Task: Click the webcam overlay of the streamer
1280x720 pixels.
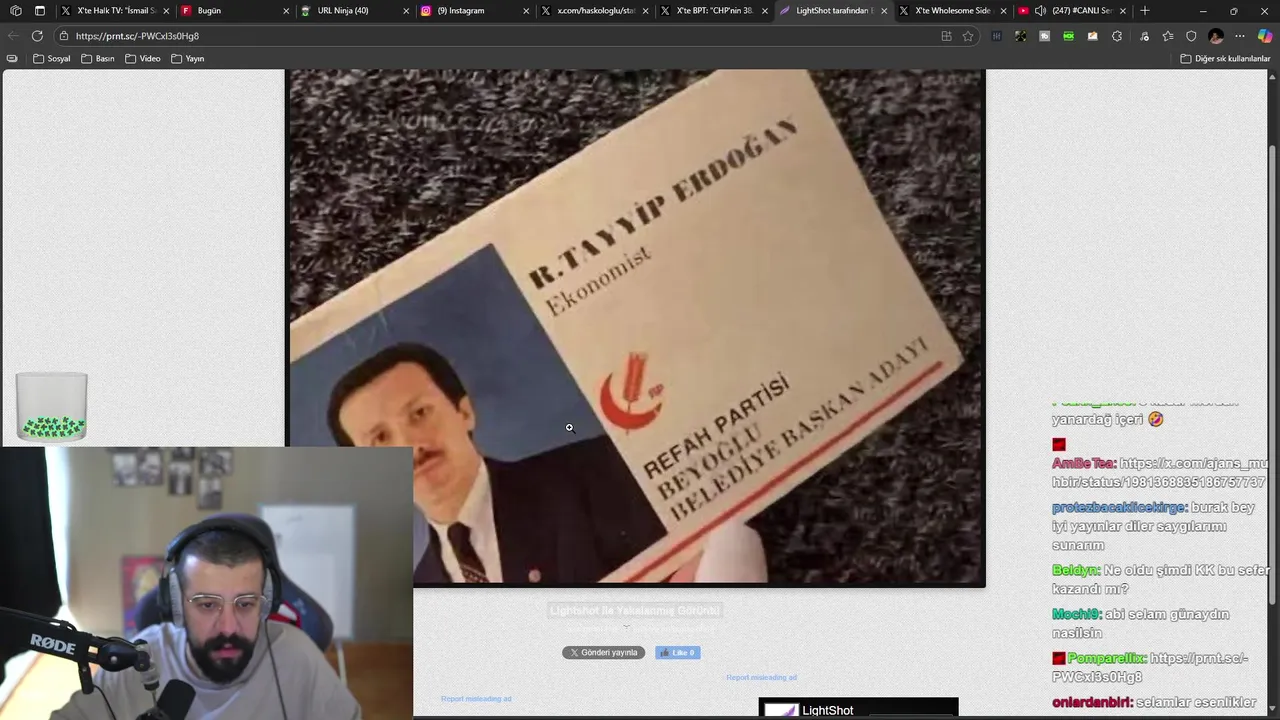Action: [x=207, y=583]
